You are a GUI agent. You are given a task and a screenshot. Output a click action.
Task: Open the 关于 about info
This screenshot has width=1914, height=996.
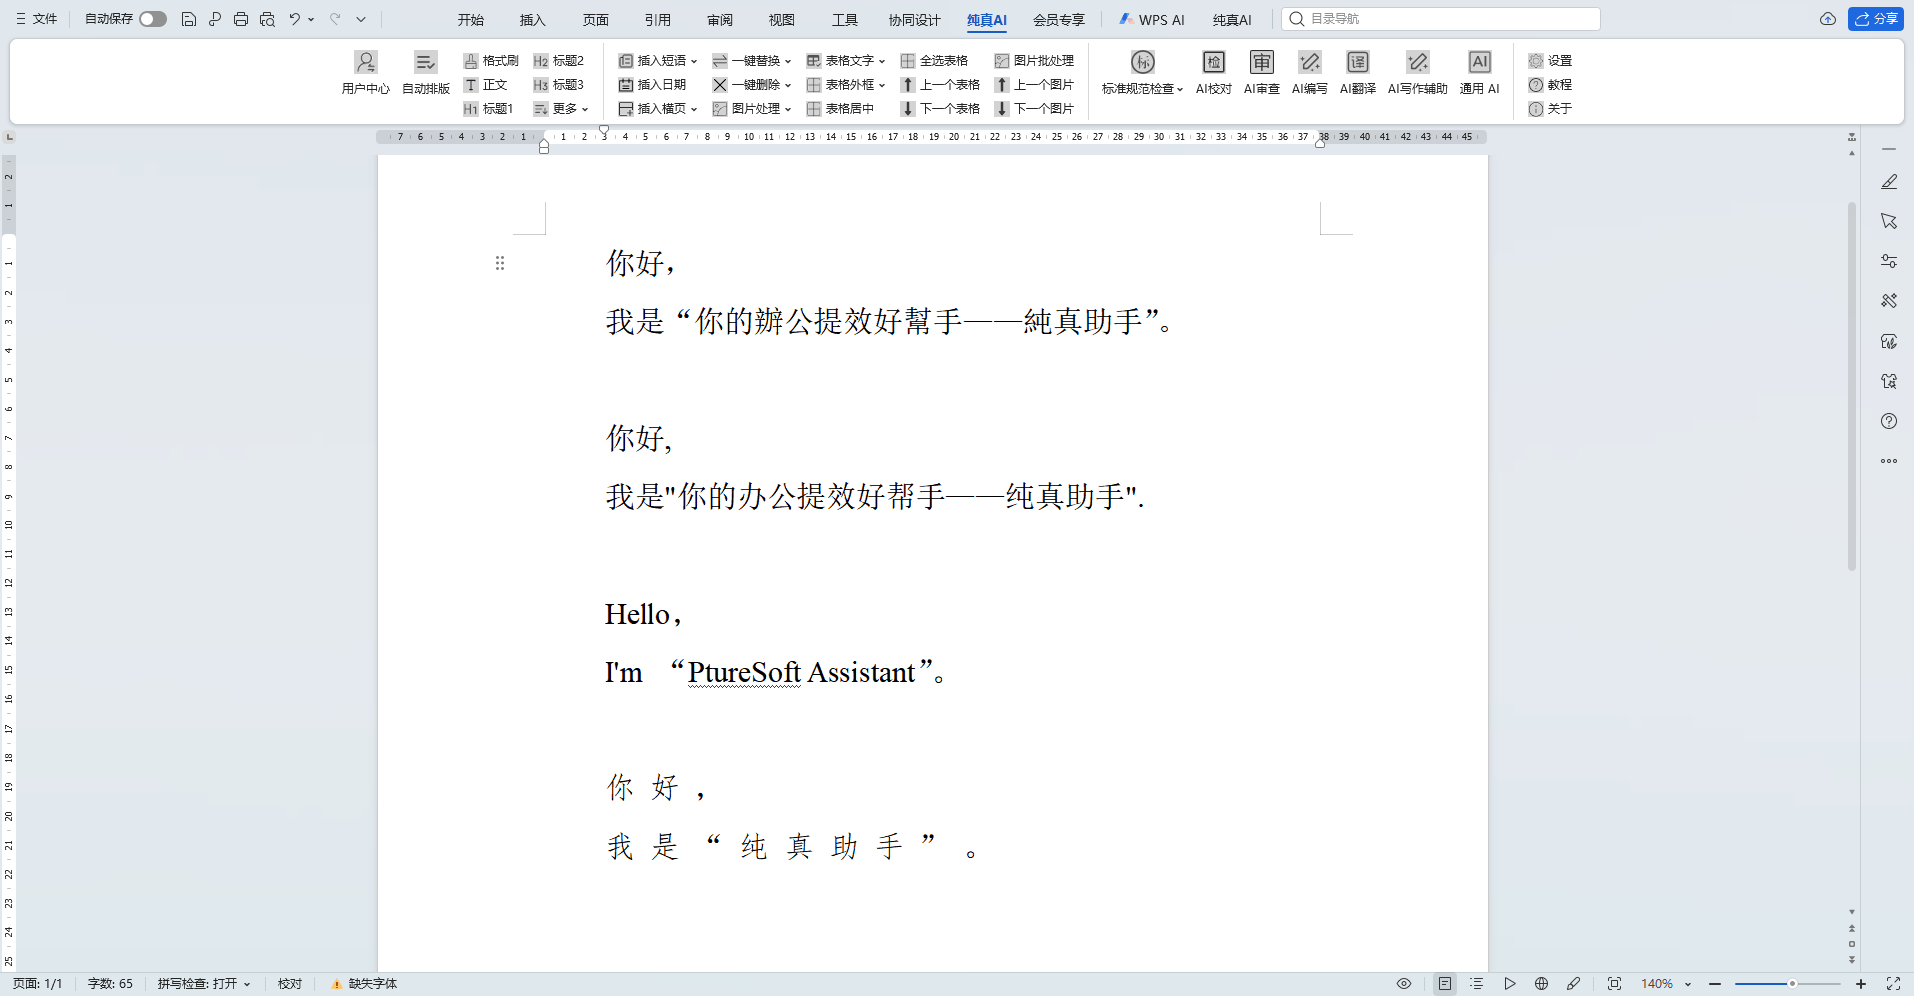point(1550,109)
